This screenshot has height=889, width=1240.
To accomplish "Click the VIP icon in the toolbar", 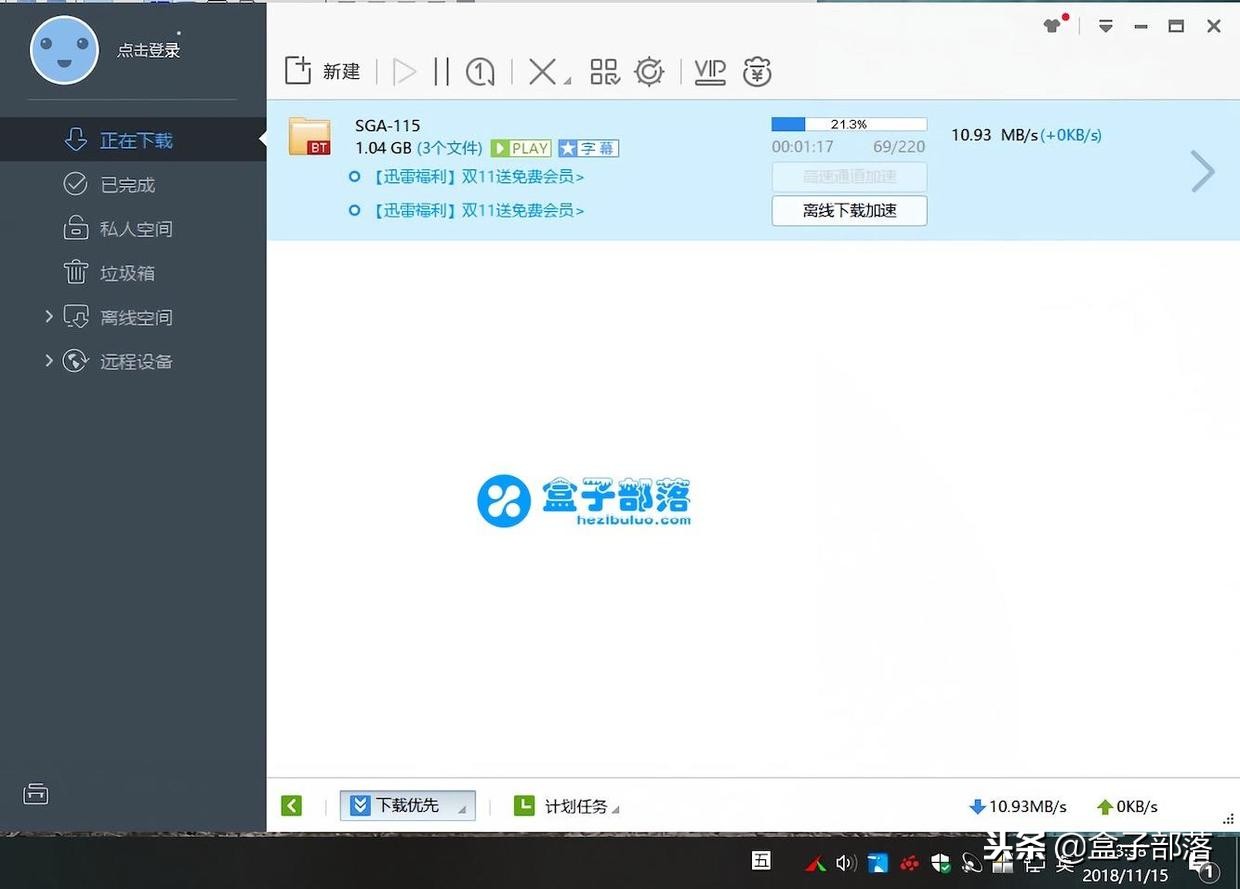I will pyautogui.click(x=709, y=71).
